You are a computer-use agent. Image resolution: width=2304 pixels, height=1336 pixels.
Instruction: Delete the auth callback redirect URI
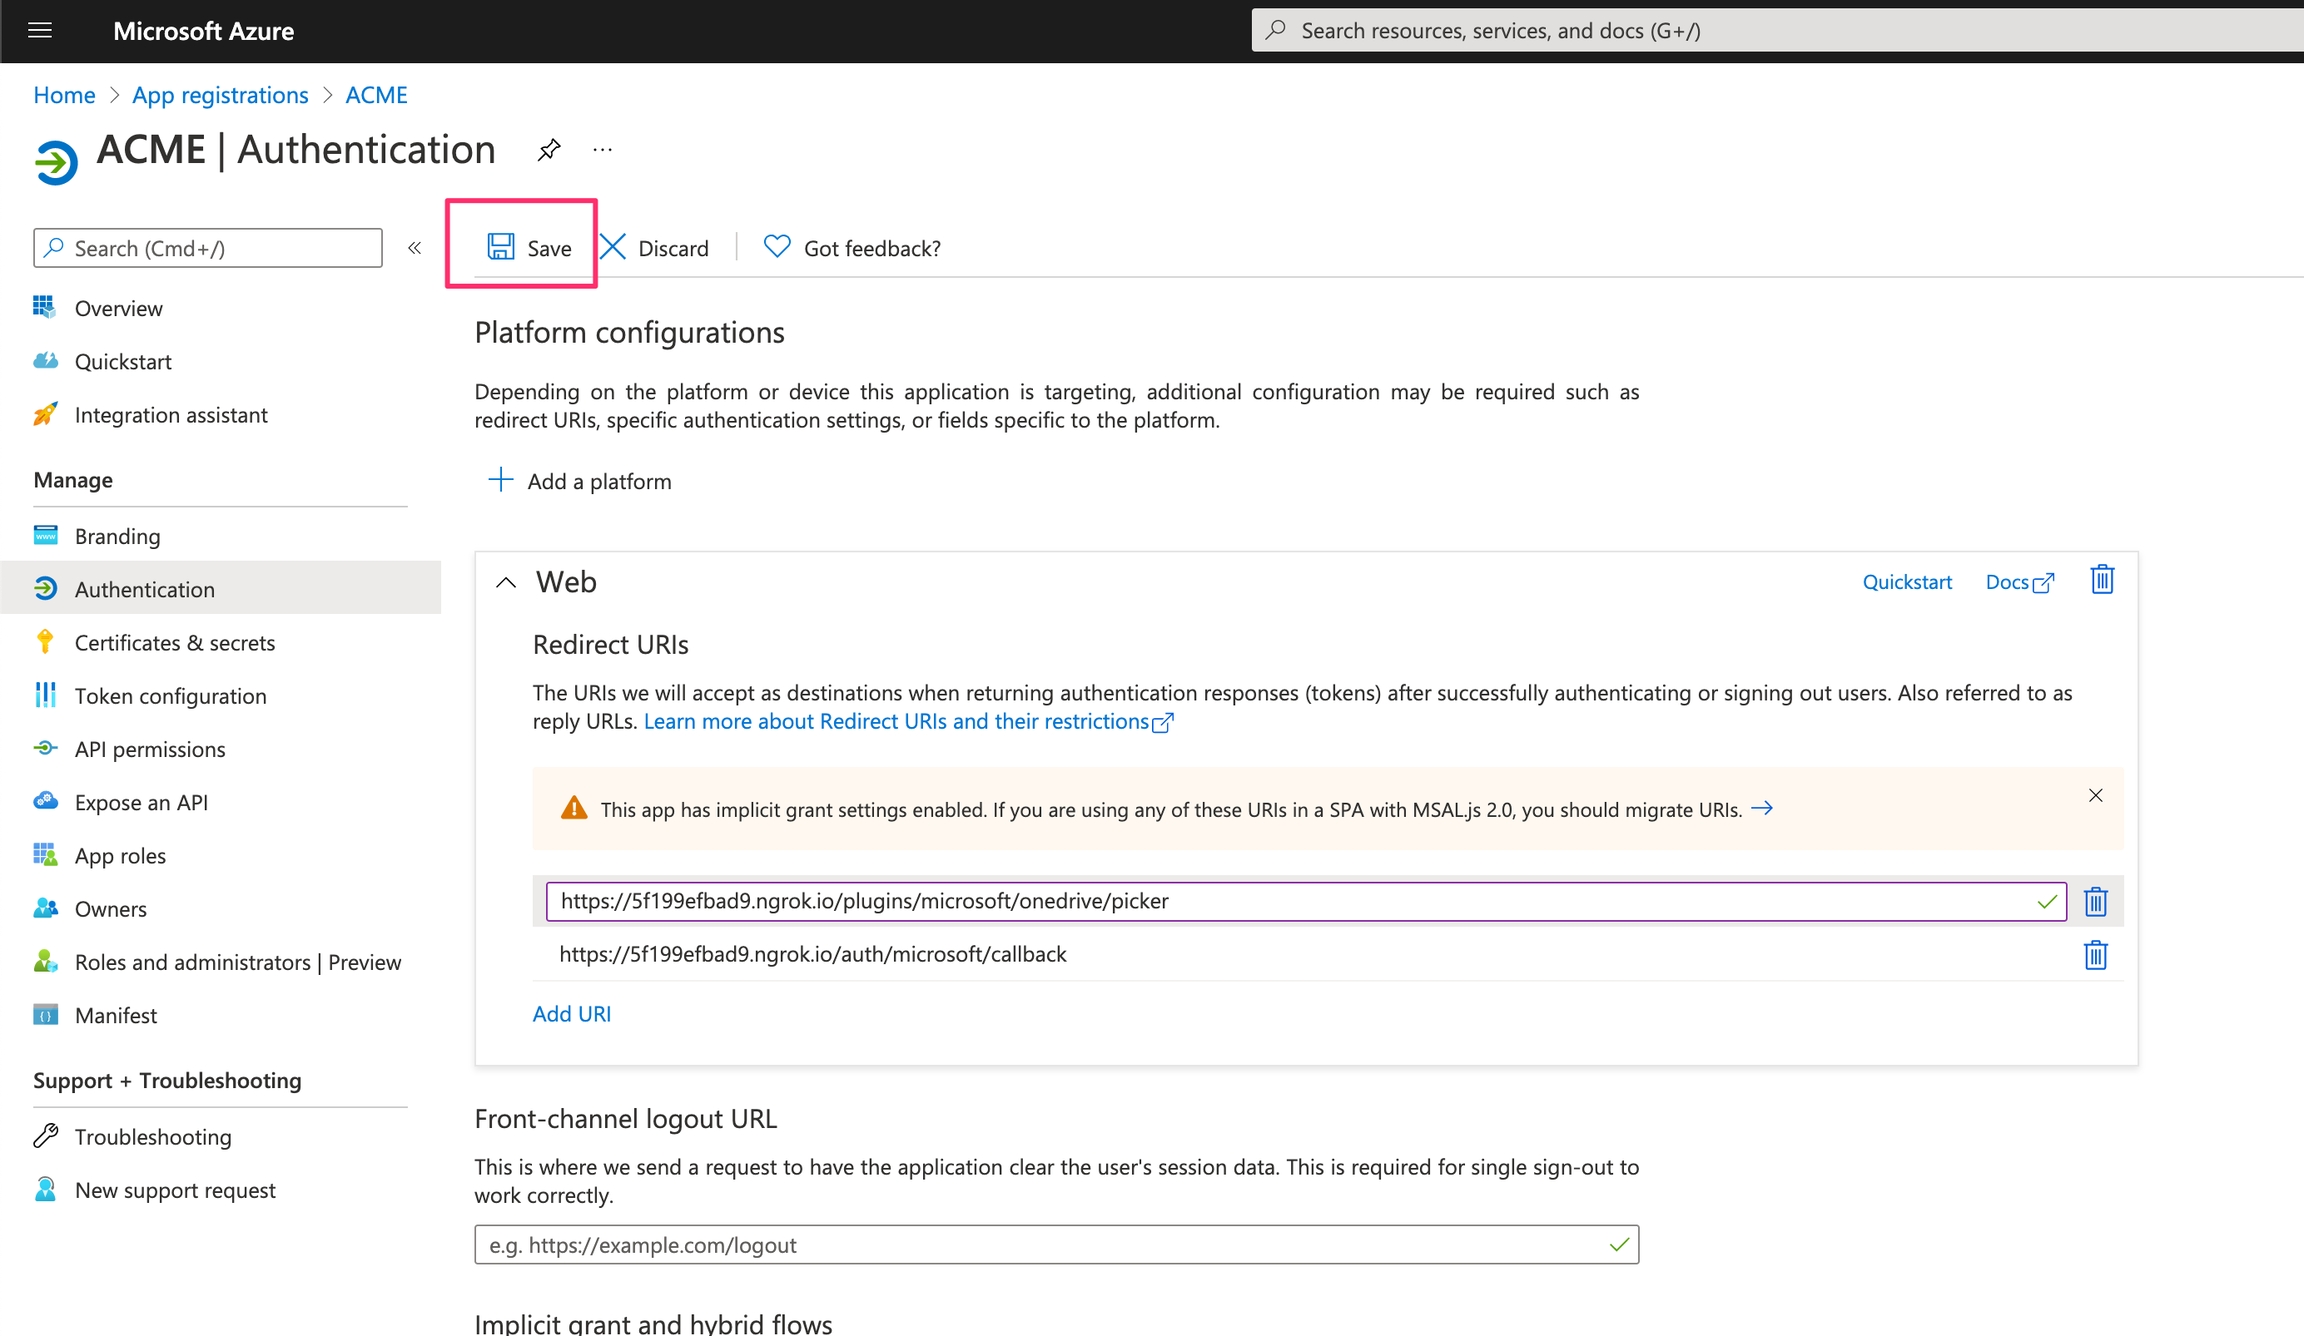point(2095,955)
